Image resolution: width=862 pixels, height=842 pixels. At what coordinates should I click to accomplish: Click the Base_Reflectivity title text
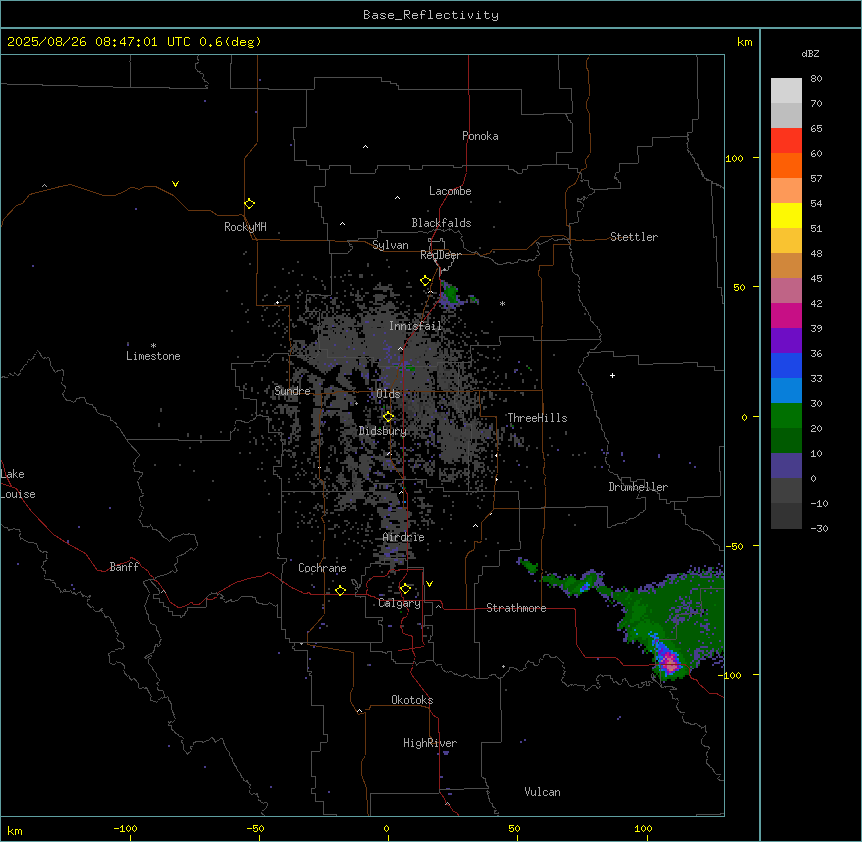pos(431,15)
